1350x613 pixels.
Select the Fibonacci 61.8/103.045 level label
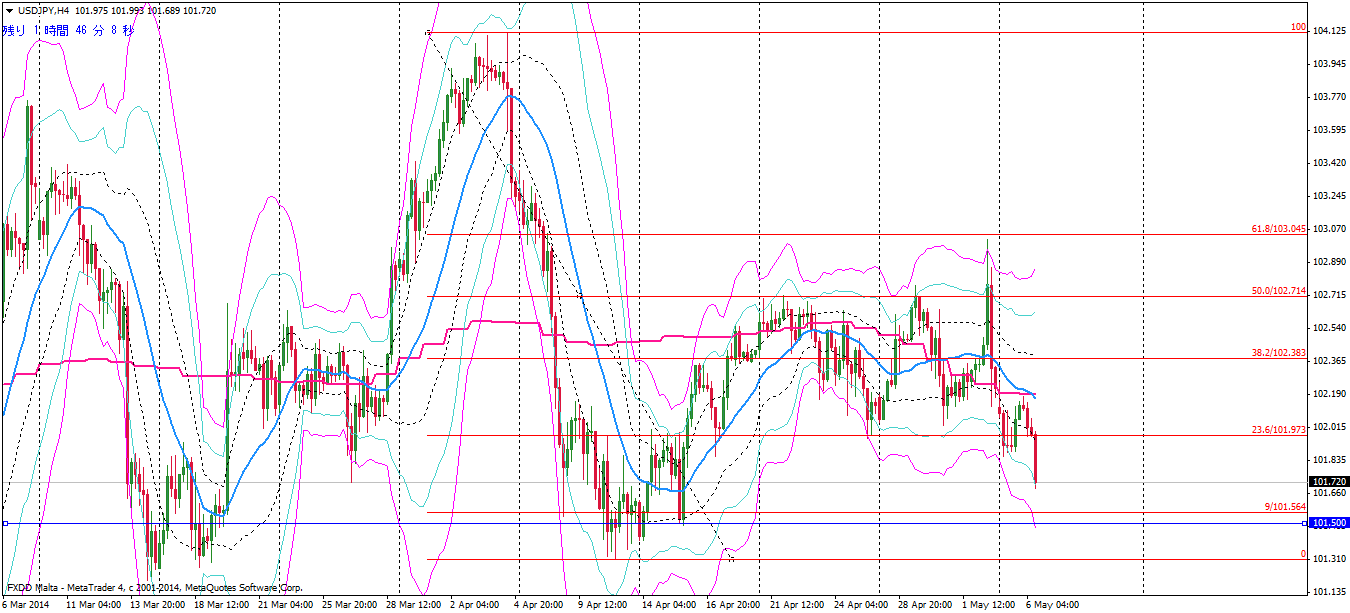pyautogui.click(x=1279, y=229)
